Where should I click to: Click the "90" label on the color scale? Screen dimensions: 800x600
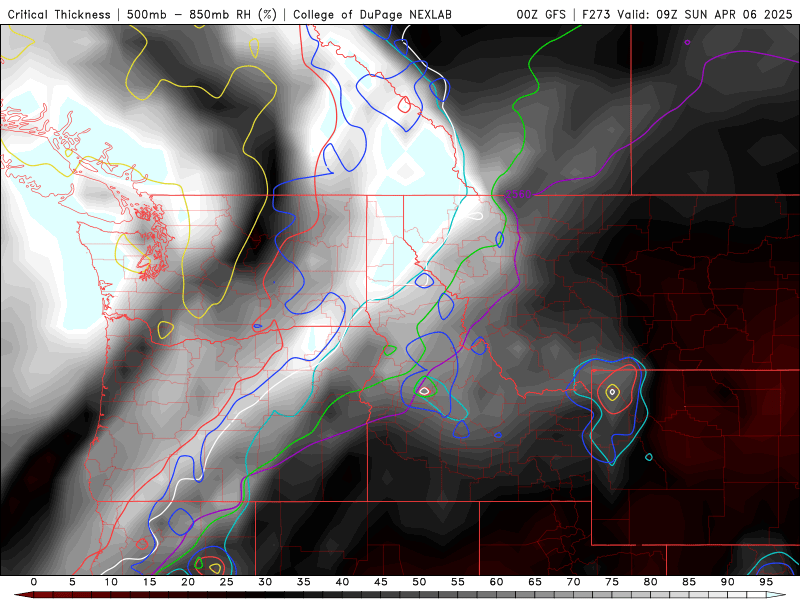[728, 582]
